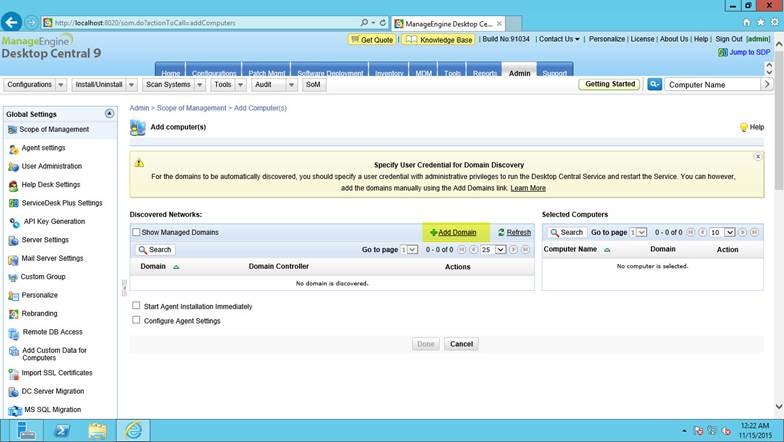Click the Add Custom Data for Computers icon
The width and height of the screenshot is (784, 442).
tap(14, 352)
